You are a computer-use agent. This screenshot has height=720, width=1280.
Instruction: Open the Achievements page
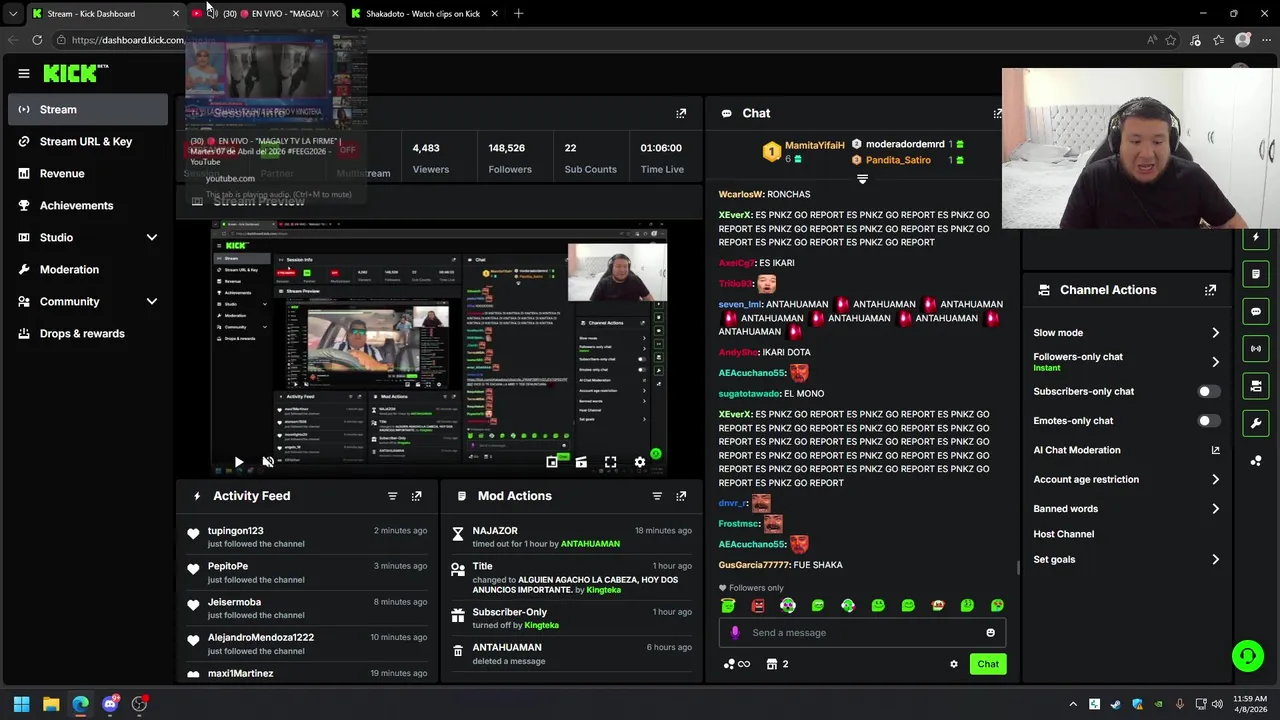pos(88,206)
